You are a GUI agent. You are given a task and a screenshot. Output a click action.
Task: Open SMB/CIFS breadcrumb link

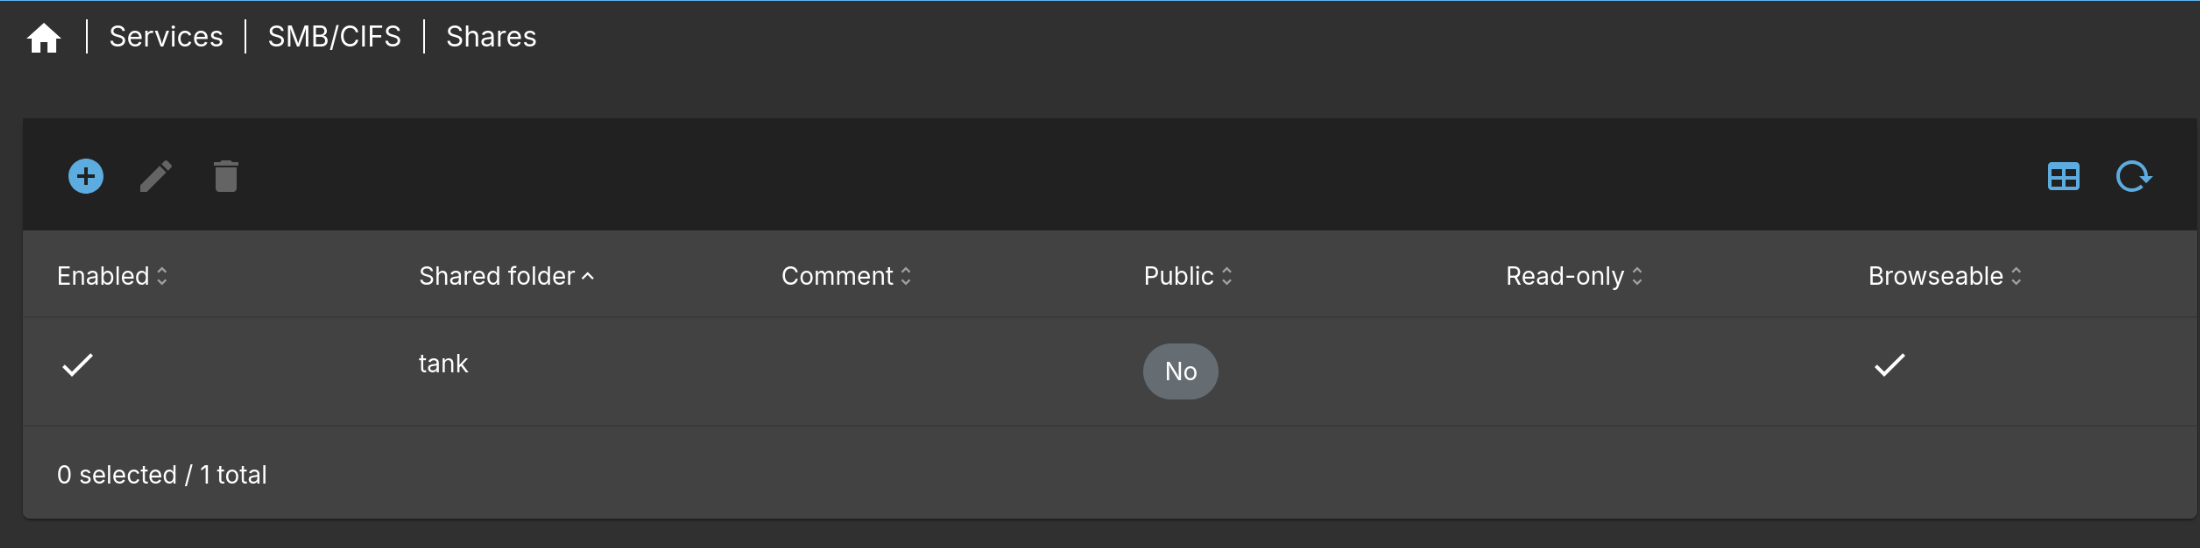(x=334, y=37)
